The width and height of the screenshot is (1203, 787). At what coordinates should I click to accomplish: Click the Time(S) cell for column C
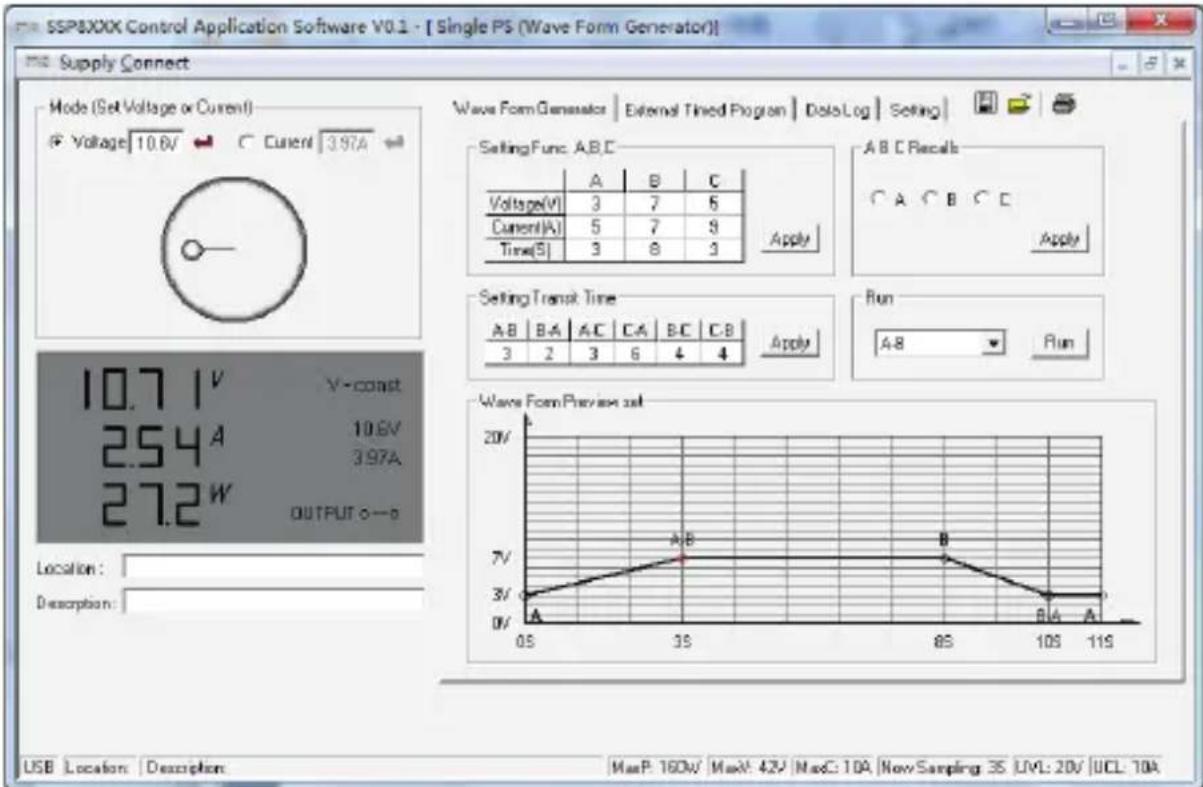tap(714, 251)
